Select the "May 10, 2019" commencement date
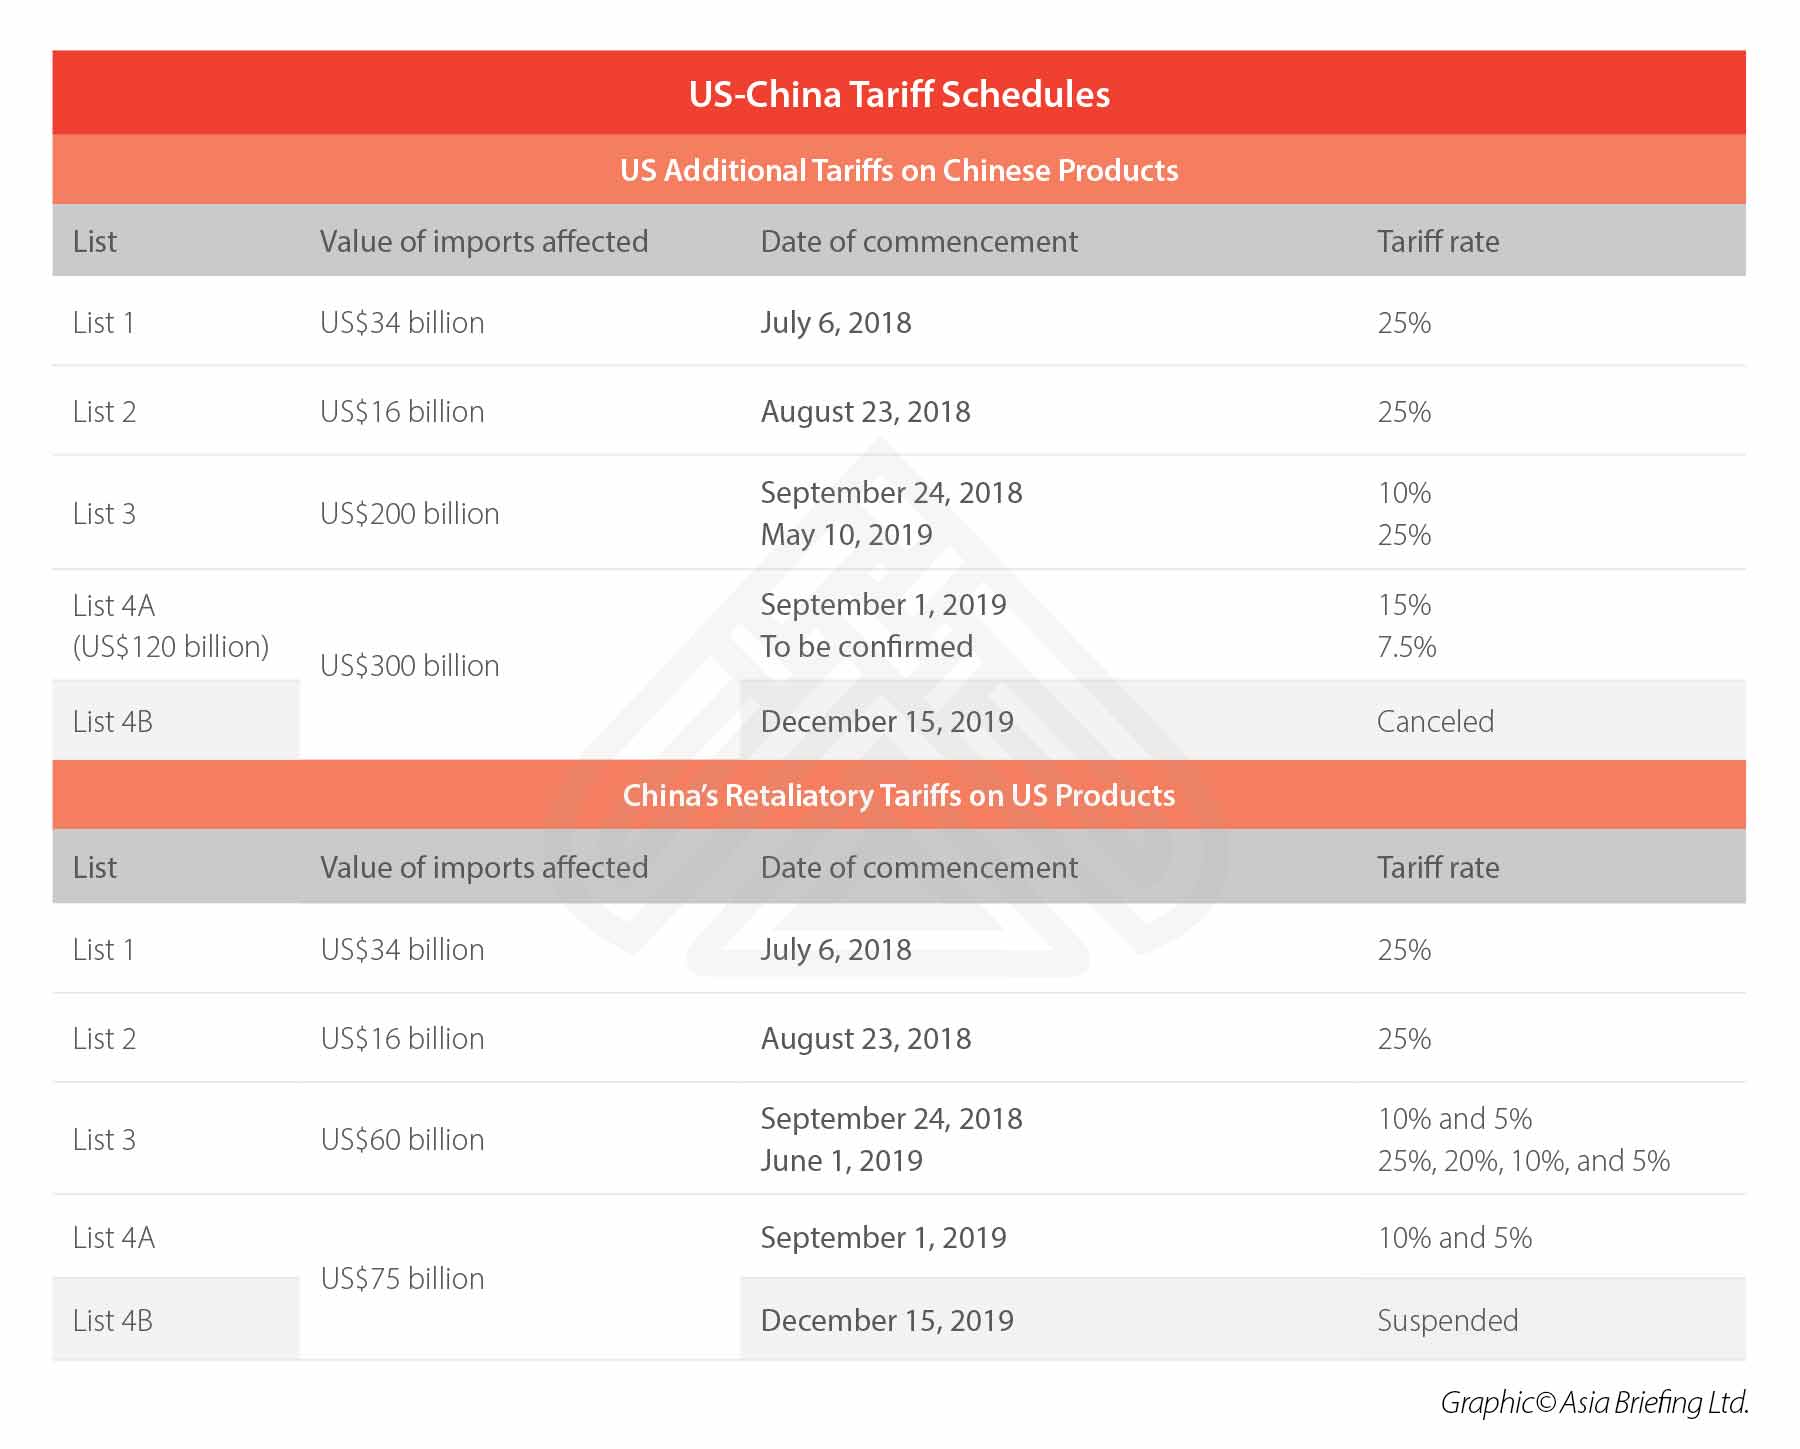The width and height of the screenshot is (1800, 1449). [x=846, y=534]
